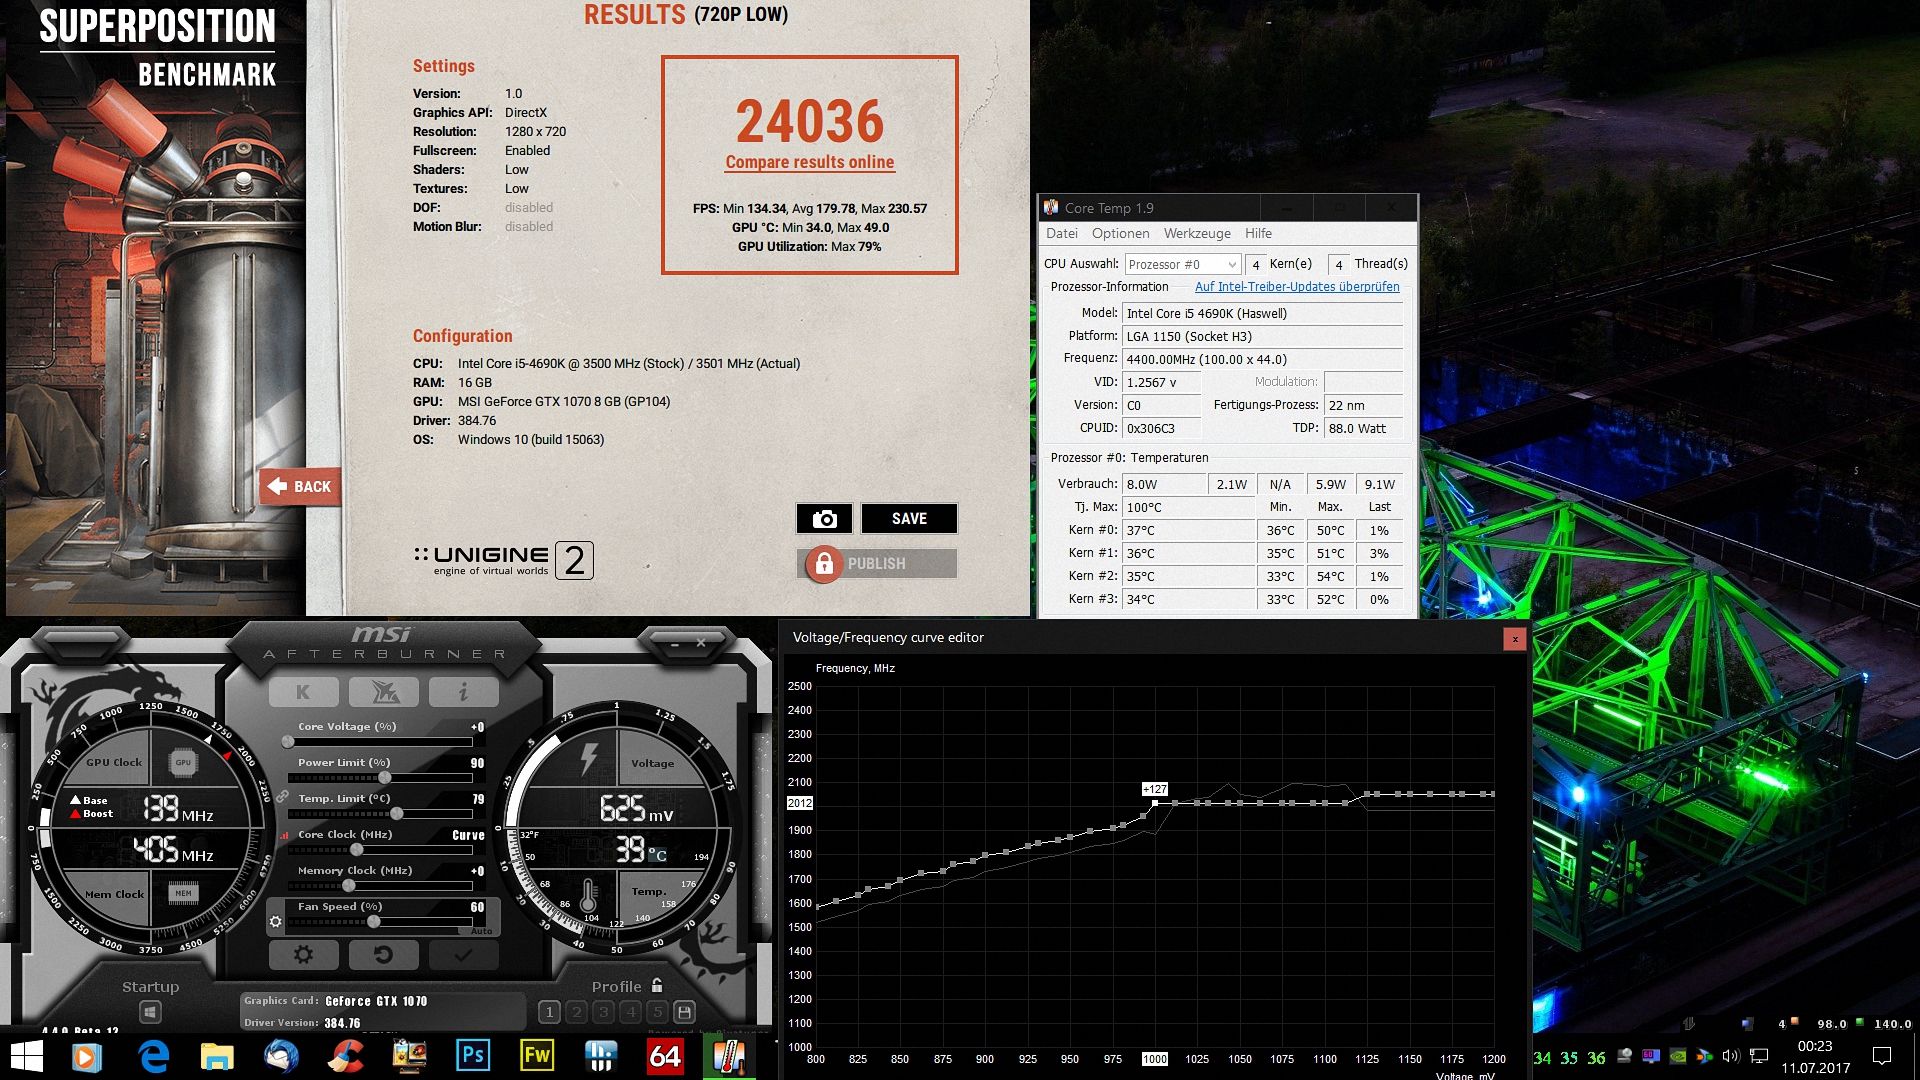Go BACK from the results screen
The image size is (1920, 1080).
pyautogui.click(x=300, y=487)
